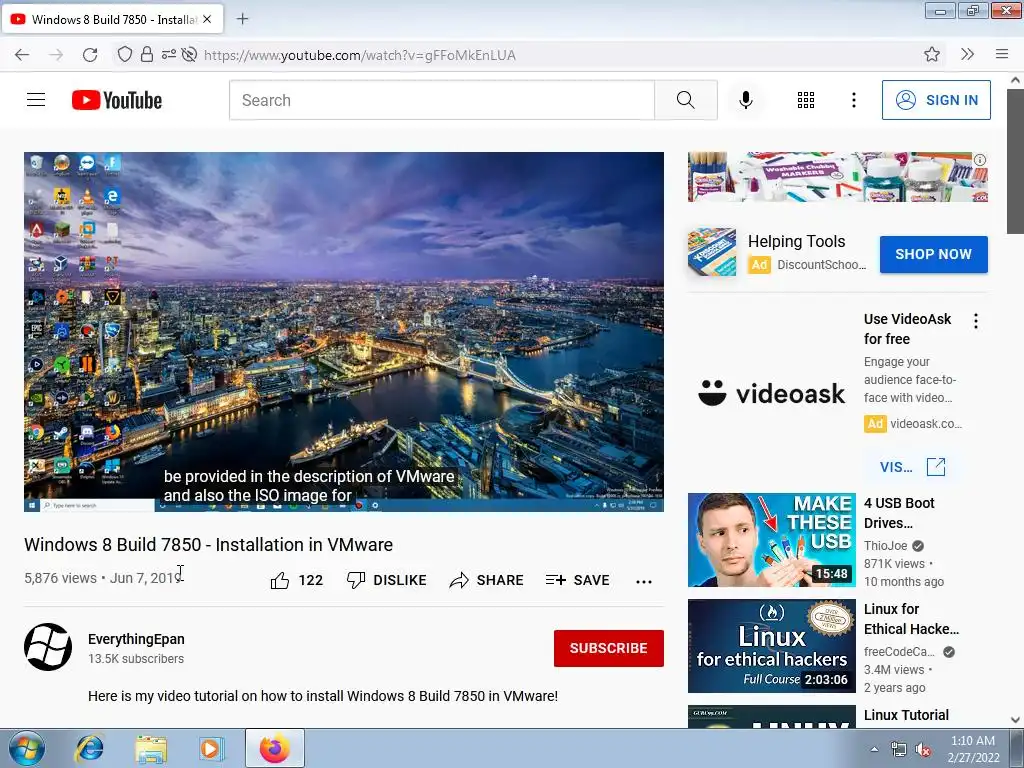Open more actions ellipsis below video
The image size is (1024, 768).
pos(644,581)
